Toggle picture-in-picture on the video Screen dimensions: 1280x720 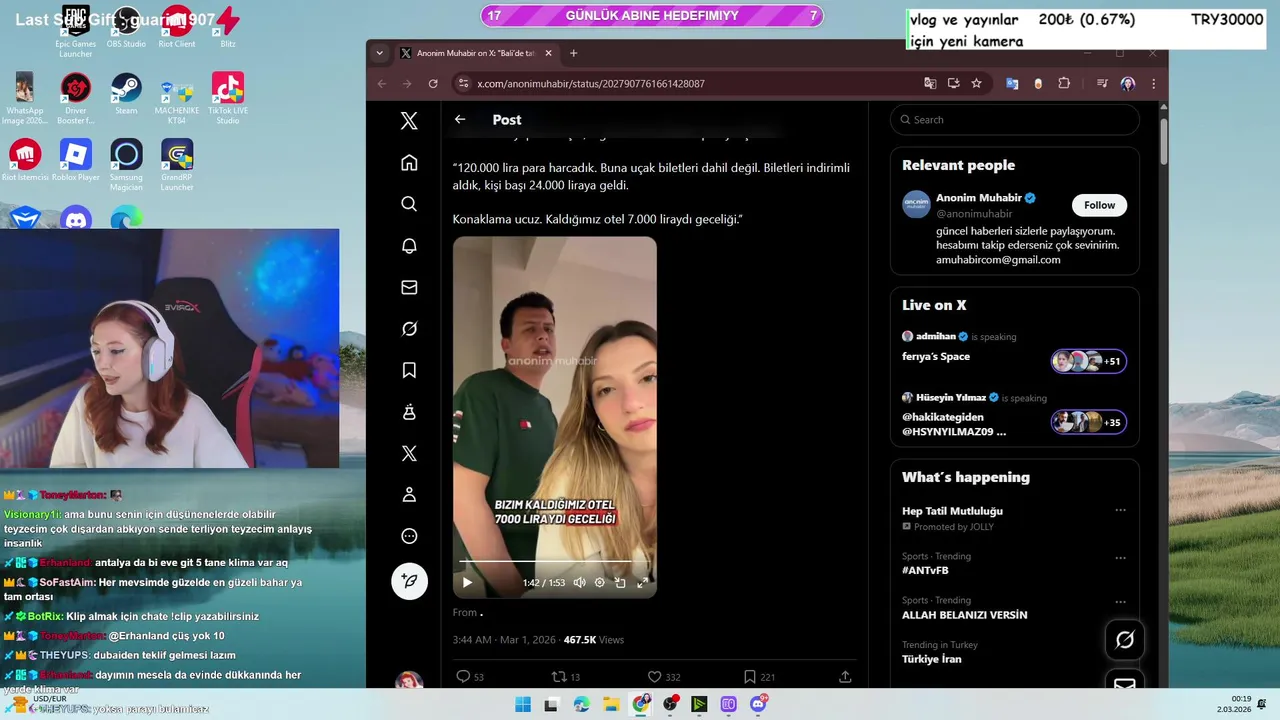(x=620, y=582)
